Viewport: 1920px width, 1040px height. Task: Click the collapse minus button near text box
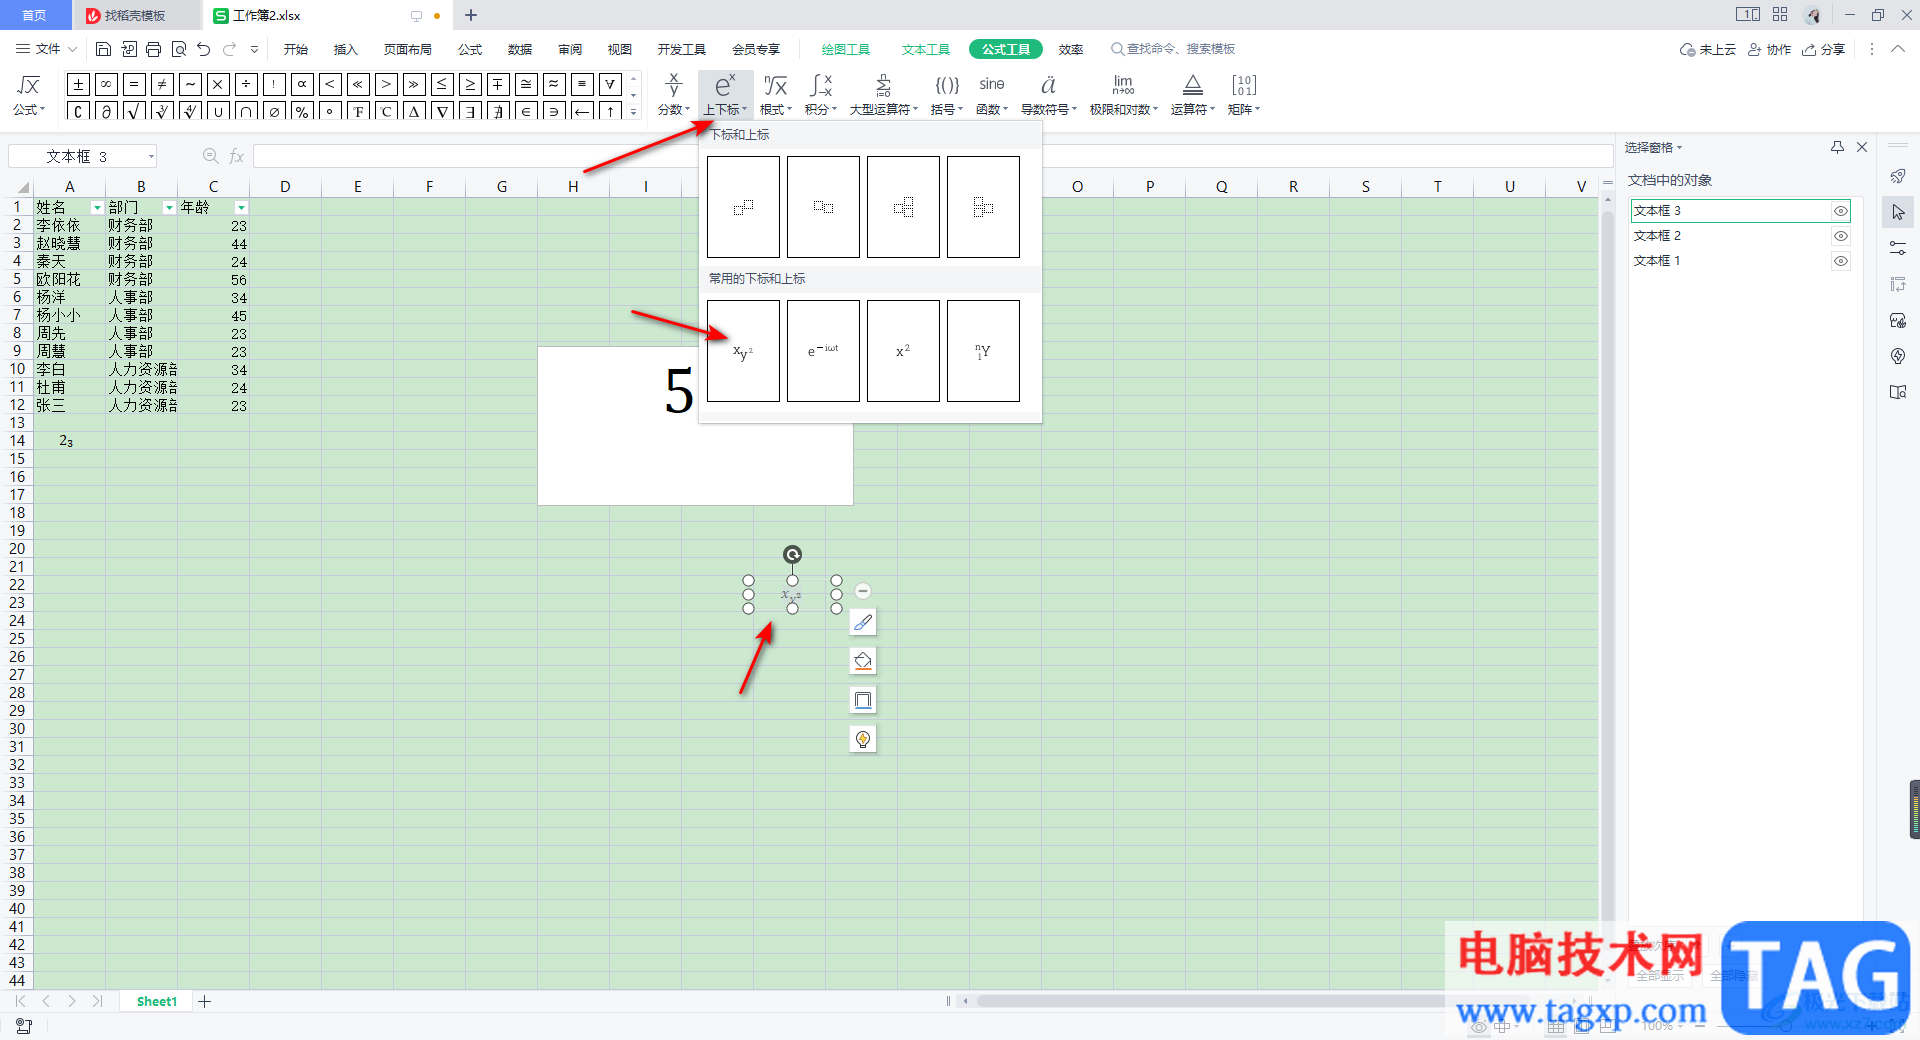[863, 591]
